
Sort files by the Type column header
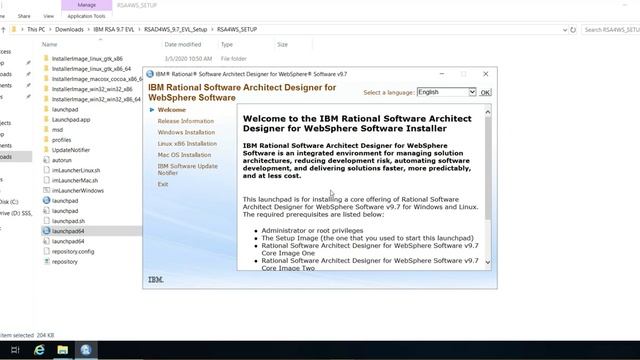(x=227, y=44)
